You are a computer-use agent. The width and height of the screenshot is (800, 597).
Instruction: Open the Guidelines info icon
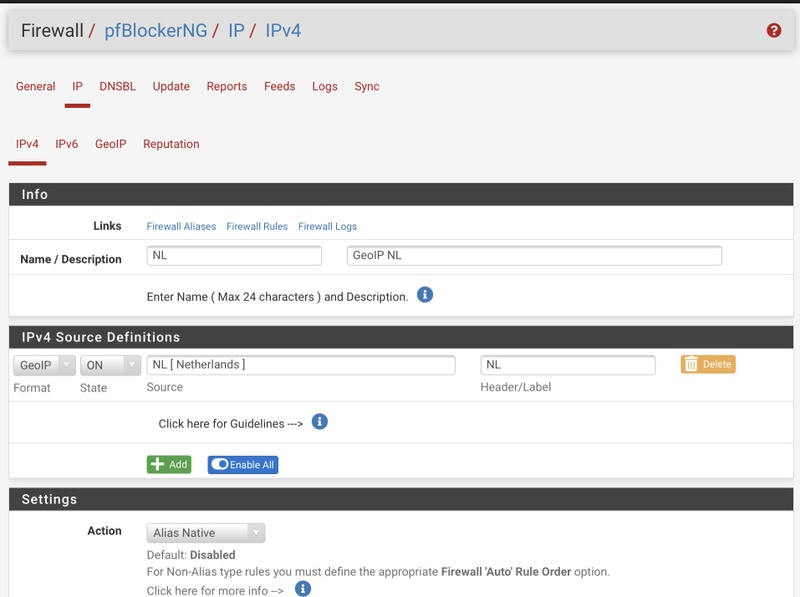[319, 422]
